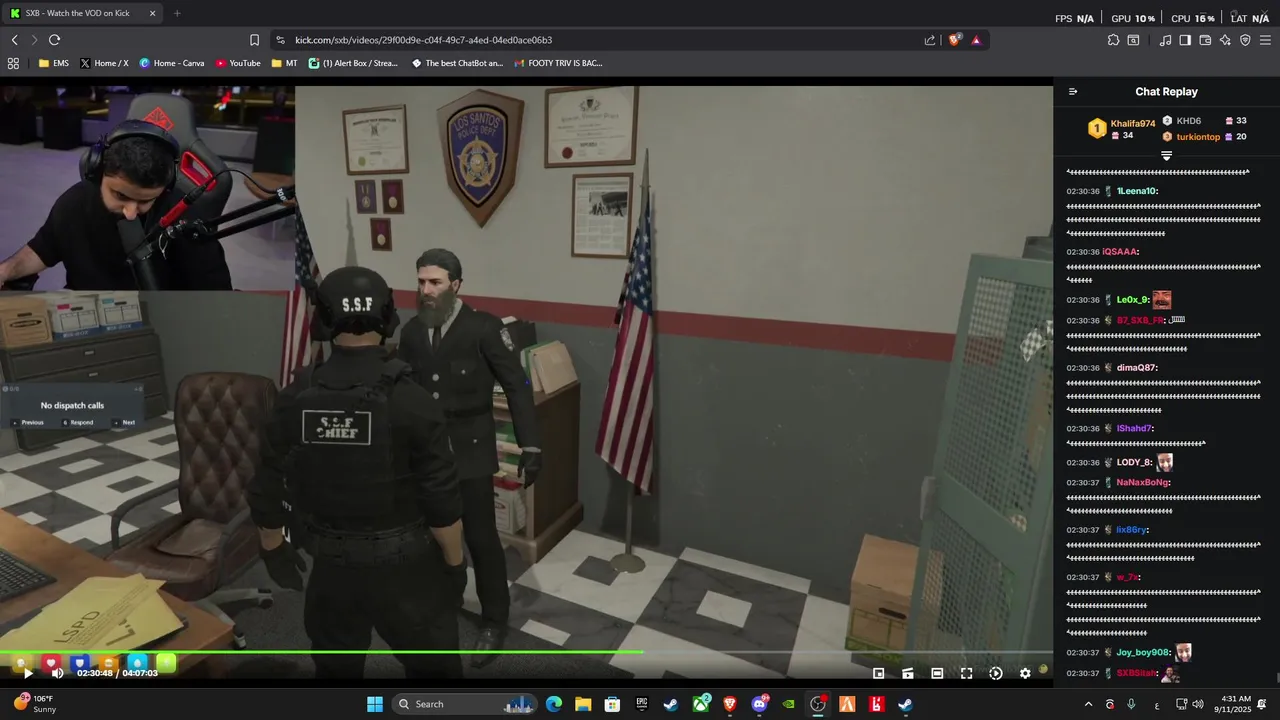Viewport: 1280px width, 720px height.
Task: Click chat username NaNaxBoNg
Action: (x=1143, y=483)
